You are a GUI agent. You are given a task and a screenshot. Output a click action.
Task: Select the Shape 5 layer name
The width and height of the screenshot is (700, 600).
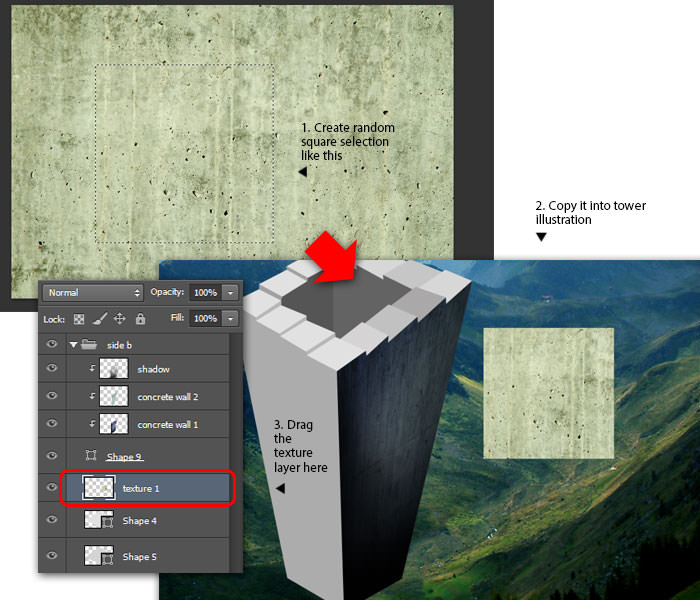point(140,557)
